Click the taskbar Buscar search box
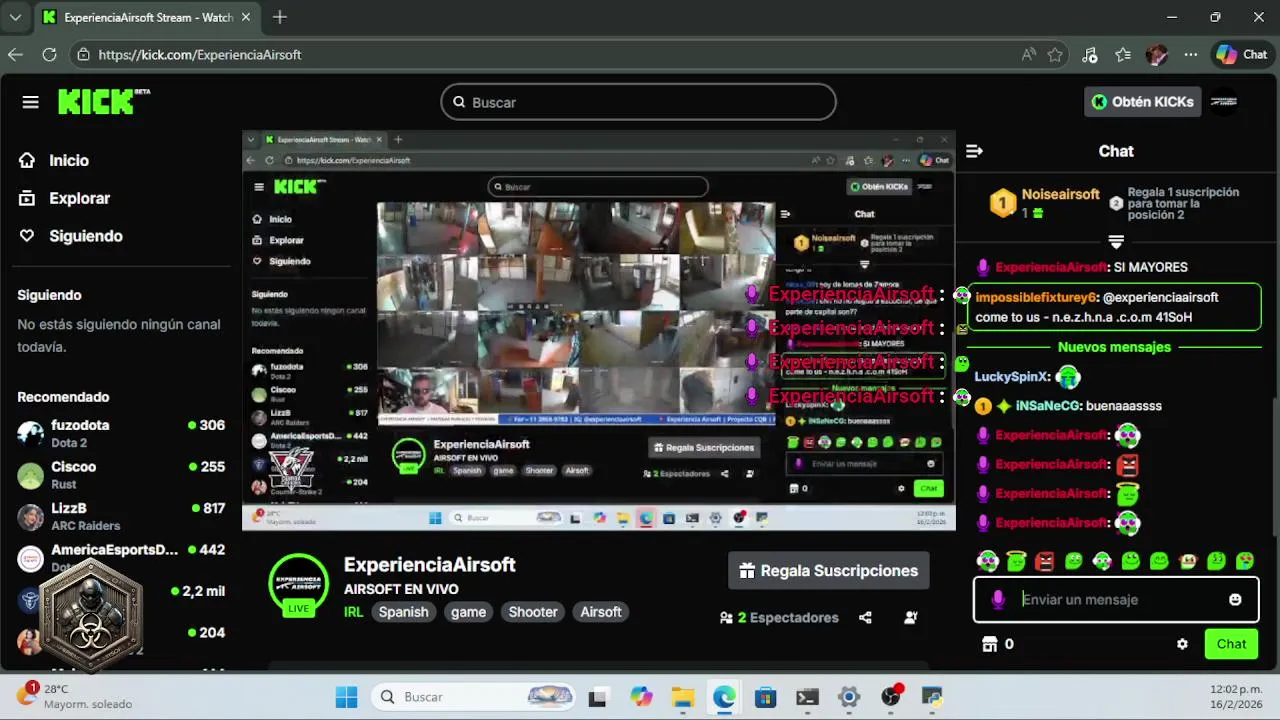This screenshot has height=720, width=1280. (474, 696)
